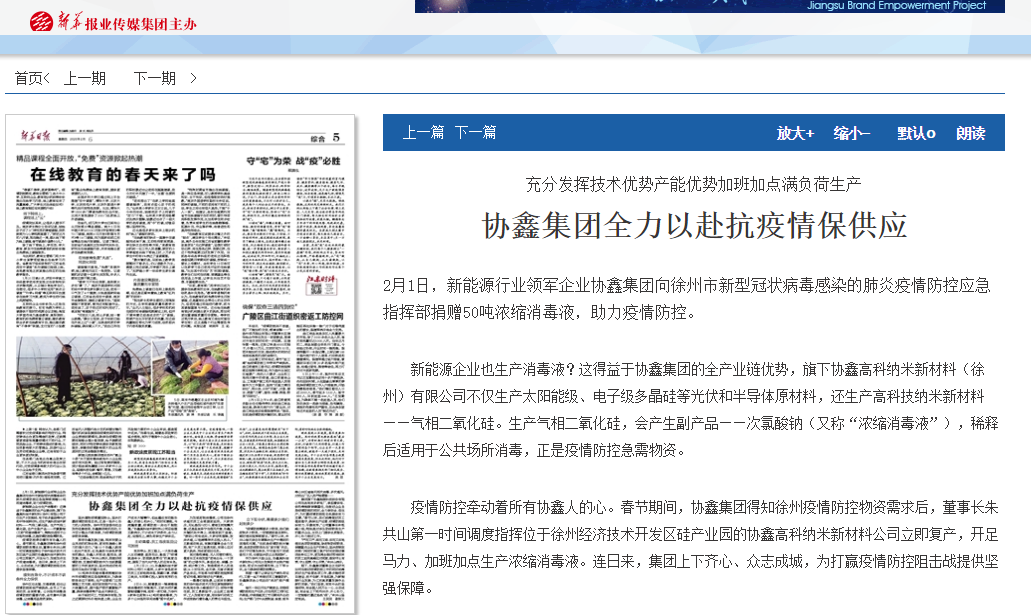Click the left chevron beside 首页
1031x615 pixels.
(x=47, y=78)
